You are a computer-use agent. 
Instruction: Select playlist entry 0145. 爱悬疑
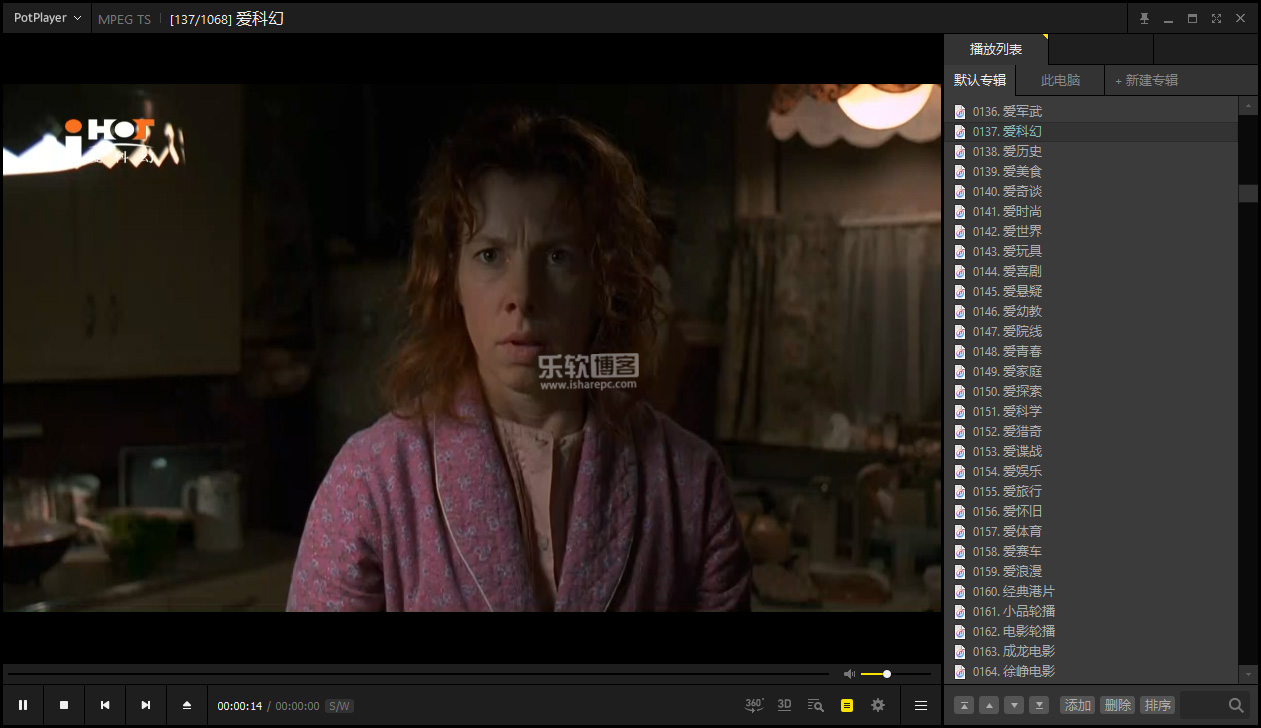[x=1091, y=291]
